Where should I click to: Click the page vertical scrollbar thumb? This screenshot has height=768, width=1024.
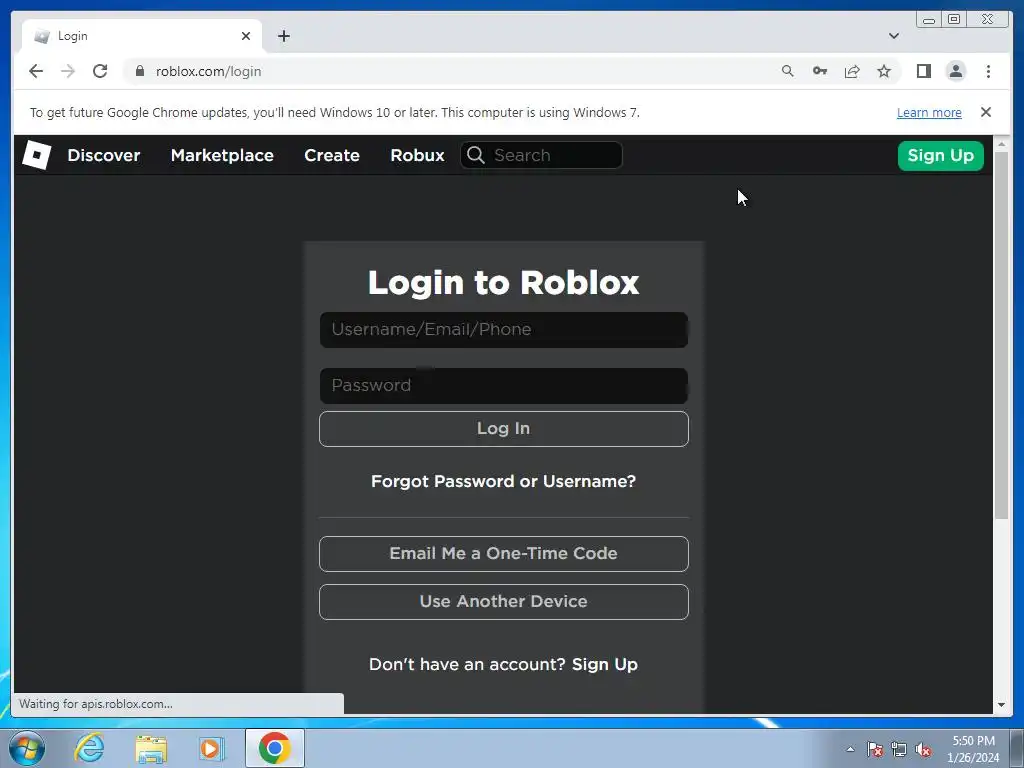1001,335
